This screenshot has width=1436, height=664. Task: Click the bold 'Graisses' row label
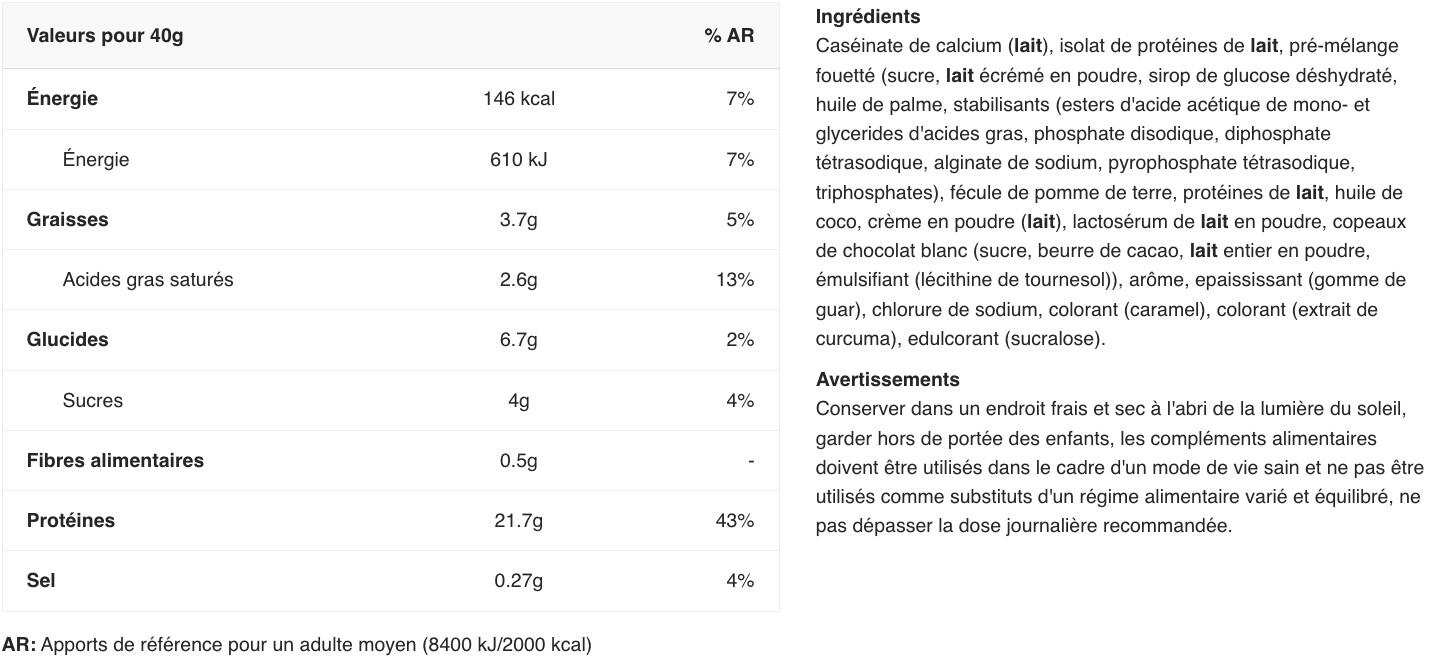68,220
